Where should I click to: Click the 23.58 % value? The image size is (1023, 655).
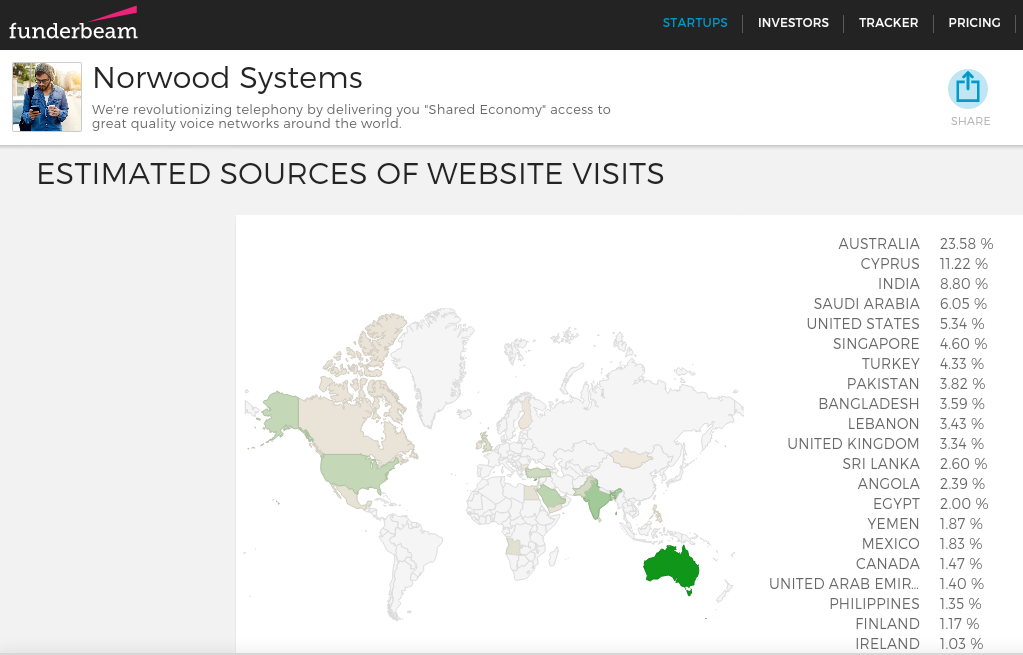(966, 244)
